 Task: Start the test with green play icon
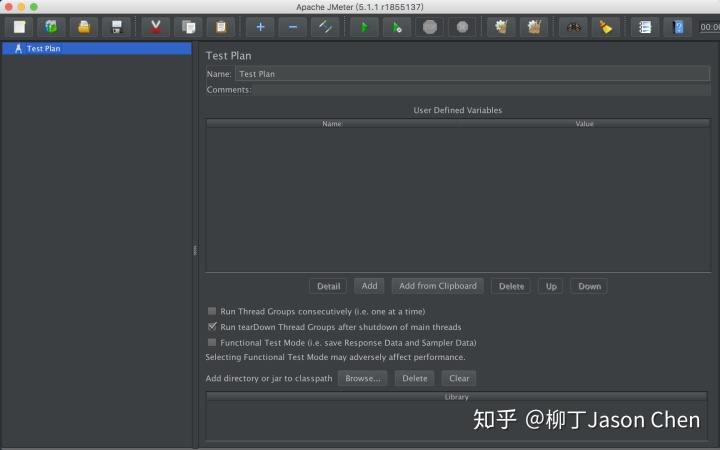coord(364,27)
